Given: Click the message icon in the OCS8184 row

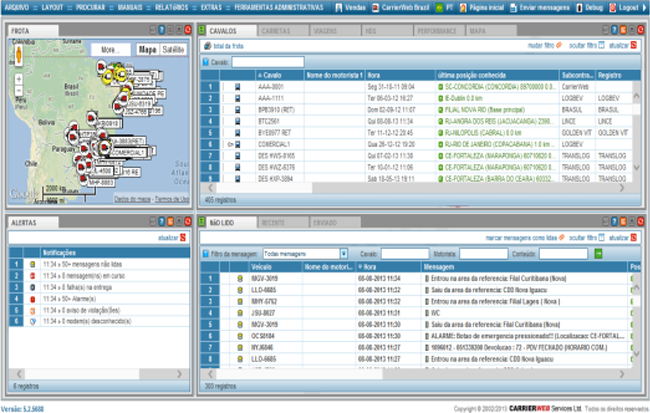Looking at the screenshot, I should pyautogui.click(x=240, y=336).
